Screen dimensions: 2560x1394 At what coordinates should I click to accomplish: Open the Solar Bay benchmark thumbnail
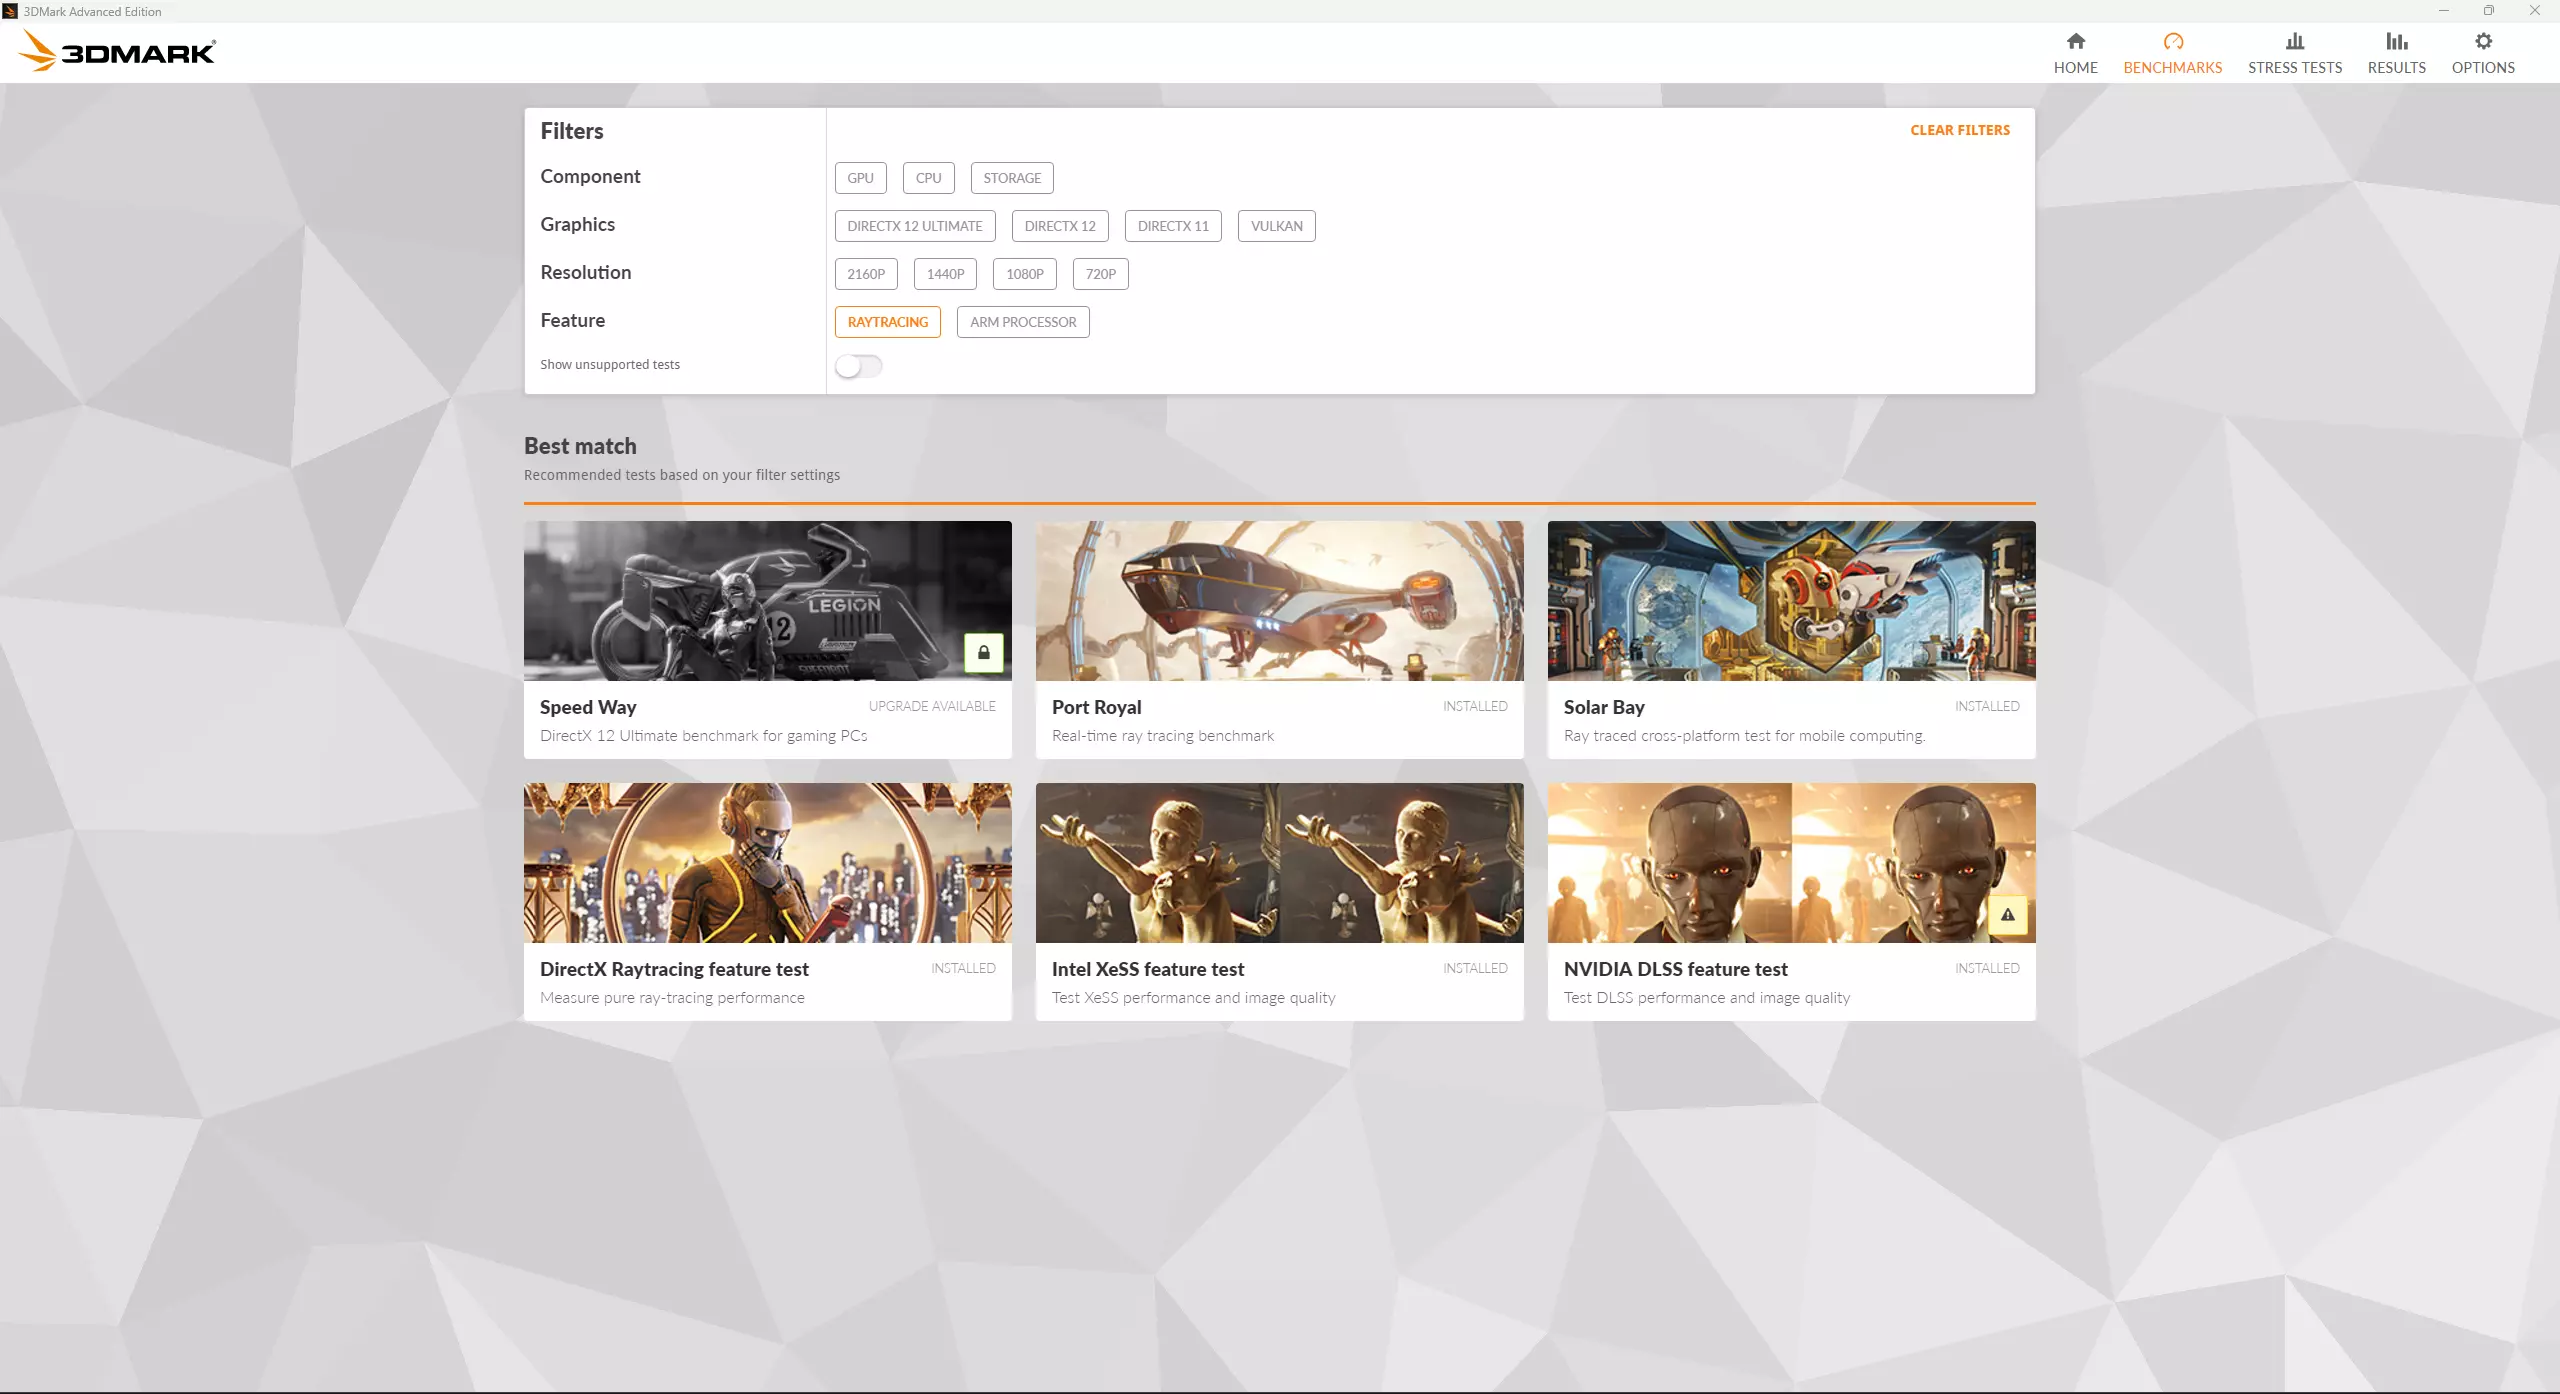(1791, 601)
